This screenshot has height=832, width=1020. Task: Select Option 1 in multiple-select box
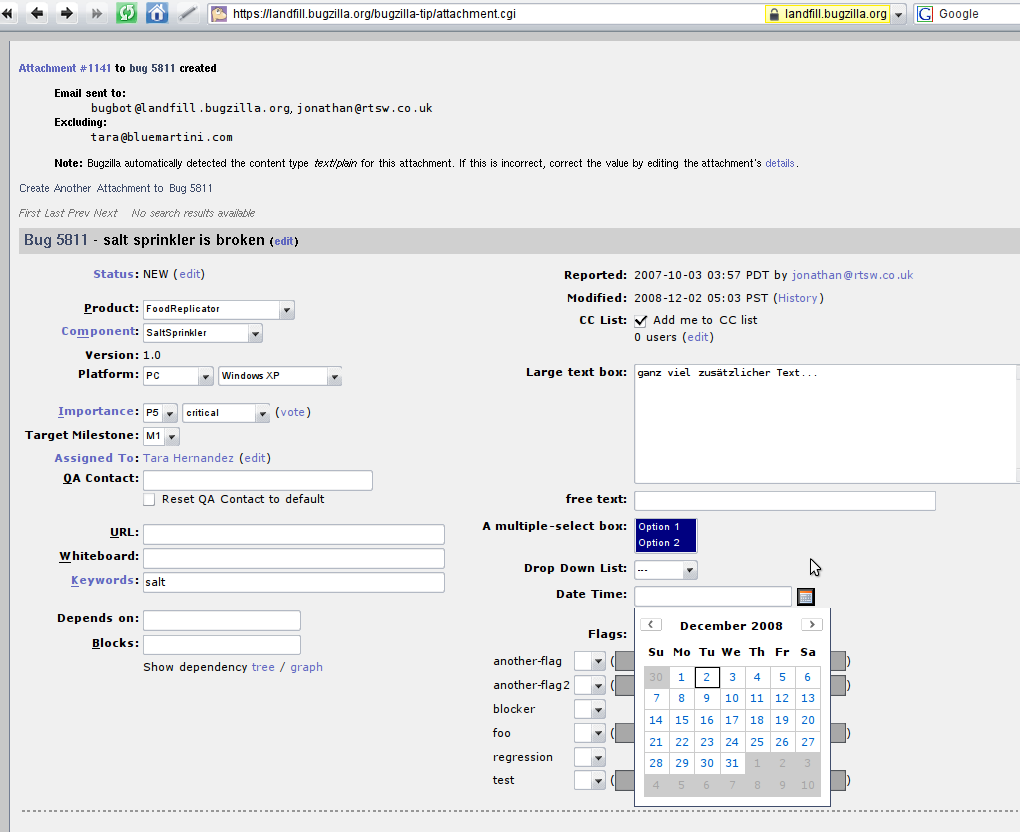[x=665, y=527]
